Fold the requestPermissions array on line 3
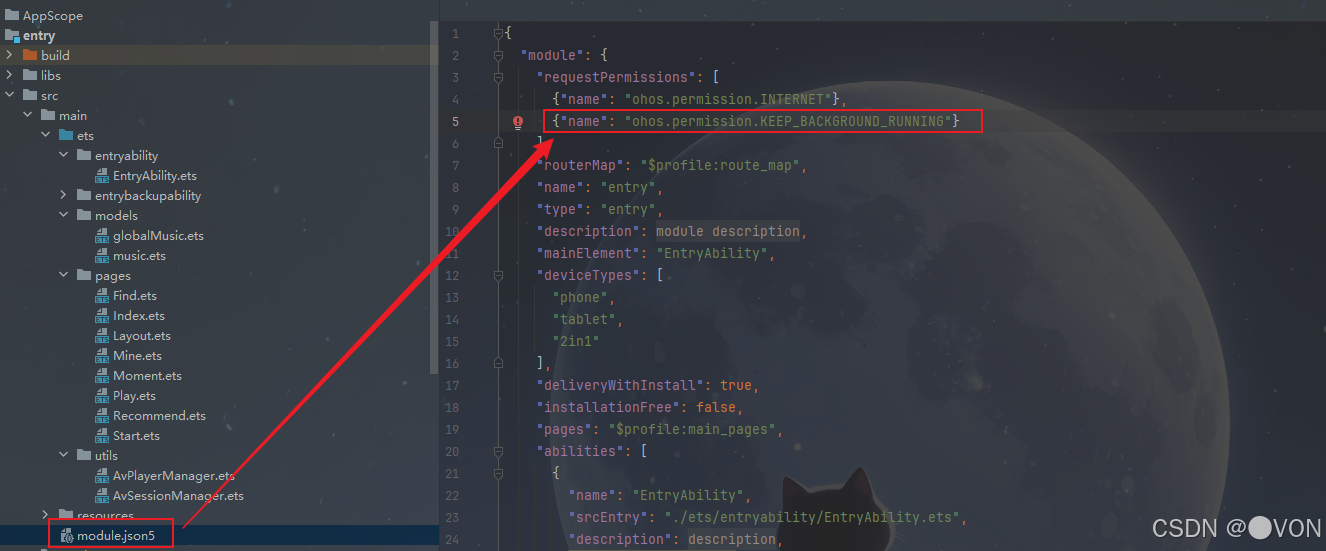Viewport: 1326px width, 551px height. click(x=498, y=77)
